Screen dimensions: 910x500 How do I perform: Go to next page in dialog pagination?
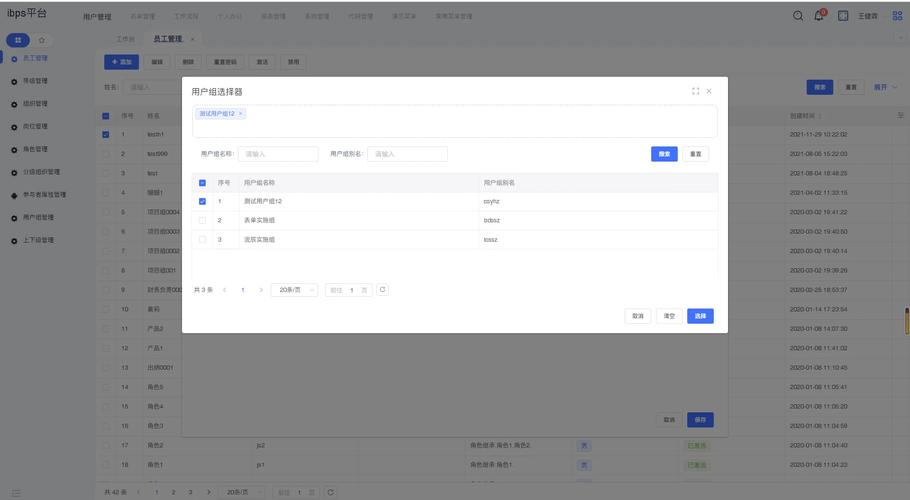tap(261, 290)
